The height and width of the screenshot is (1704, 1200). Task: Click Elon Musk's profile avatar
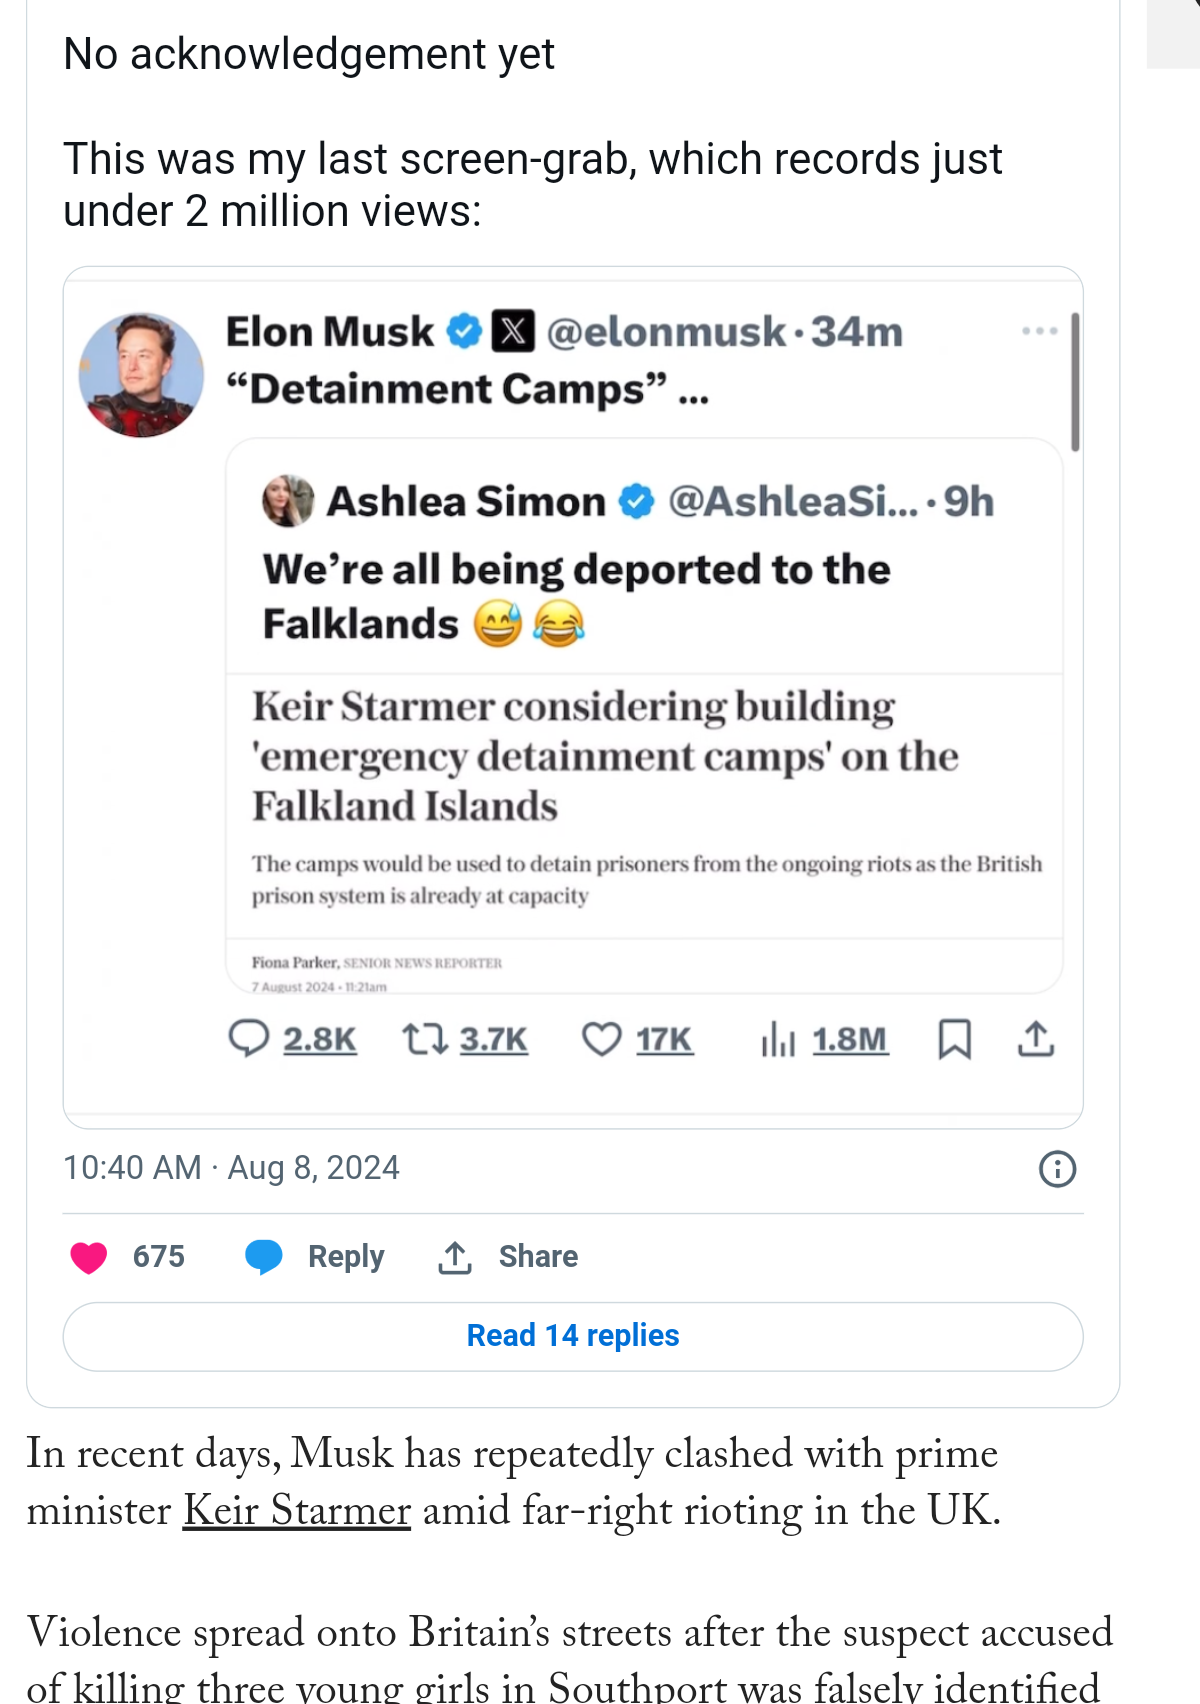click(141, 375)
